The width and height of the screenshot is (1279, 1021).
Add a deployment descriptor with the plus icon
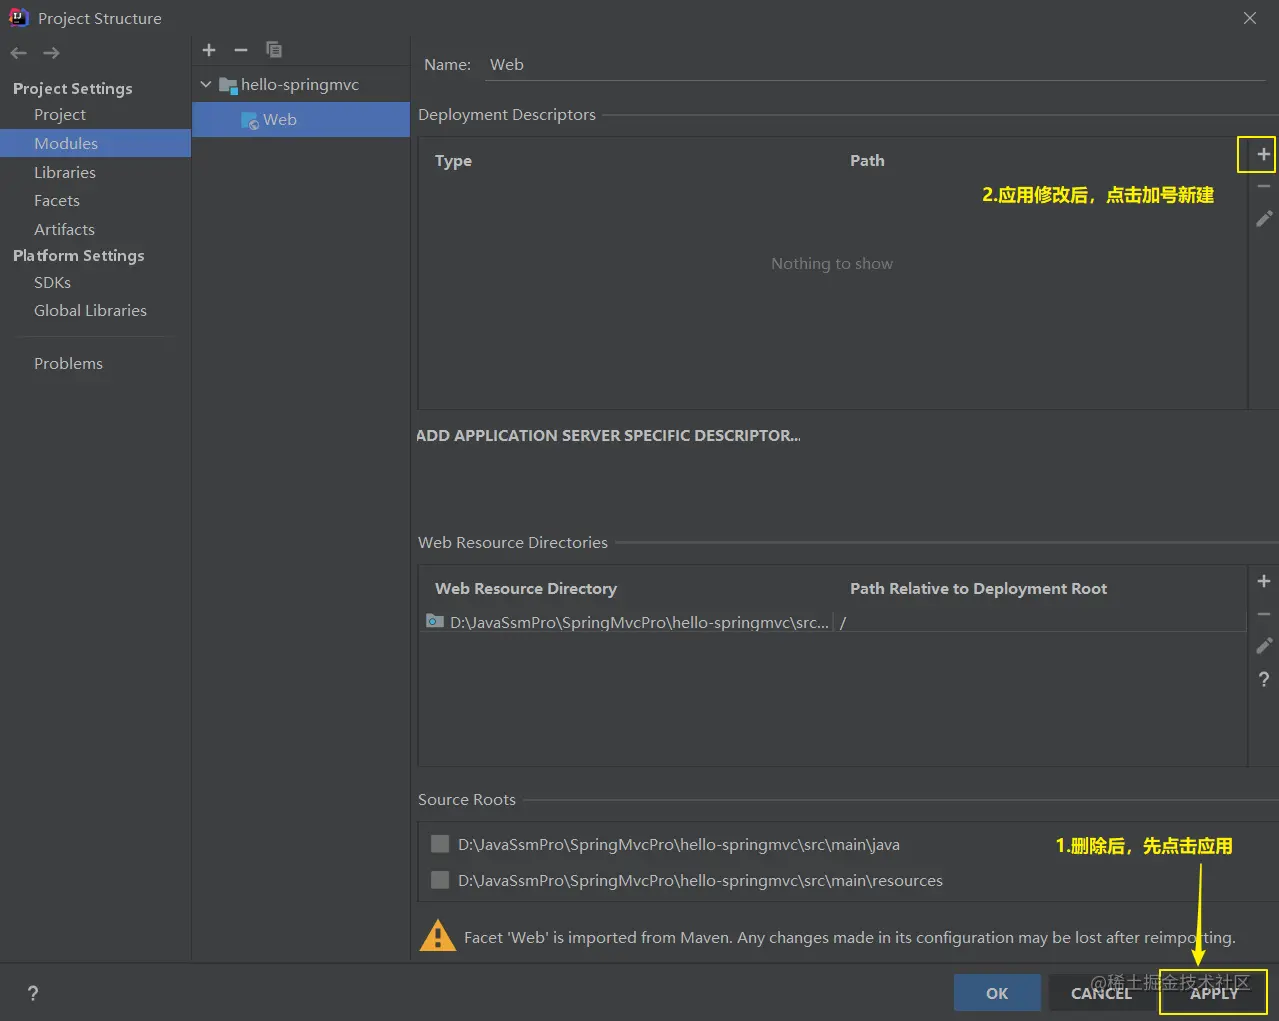click(1264, 154)
